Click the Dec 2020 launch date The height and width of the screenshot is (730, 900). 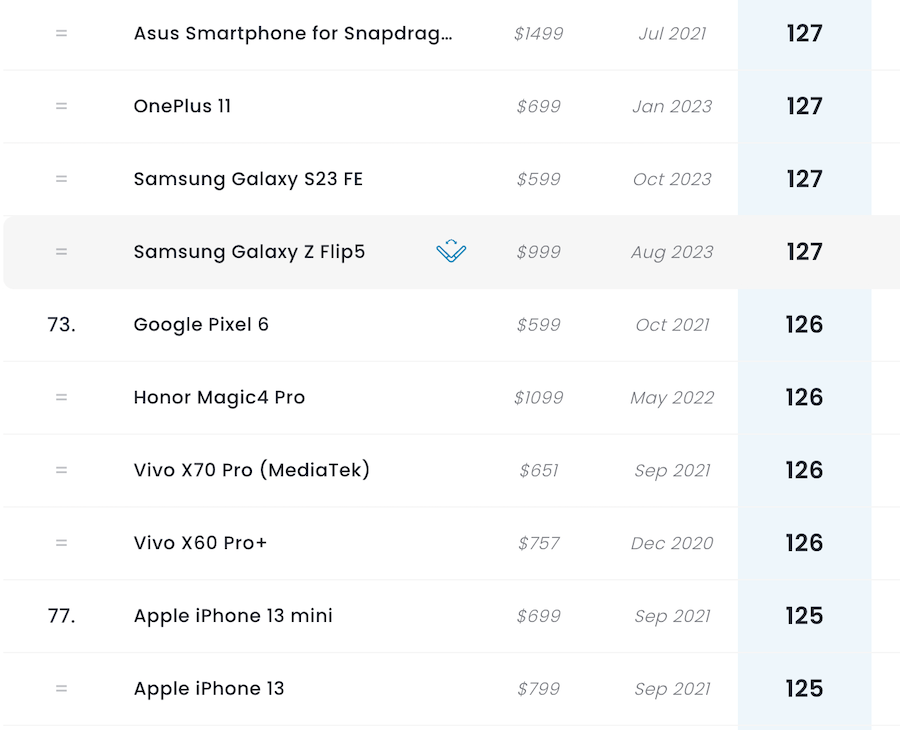point(672,543)
